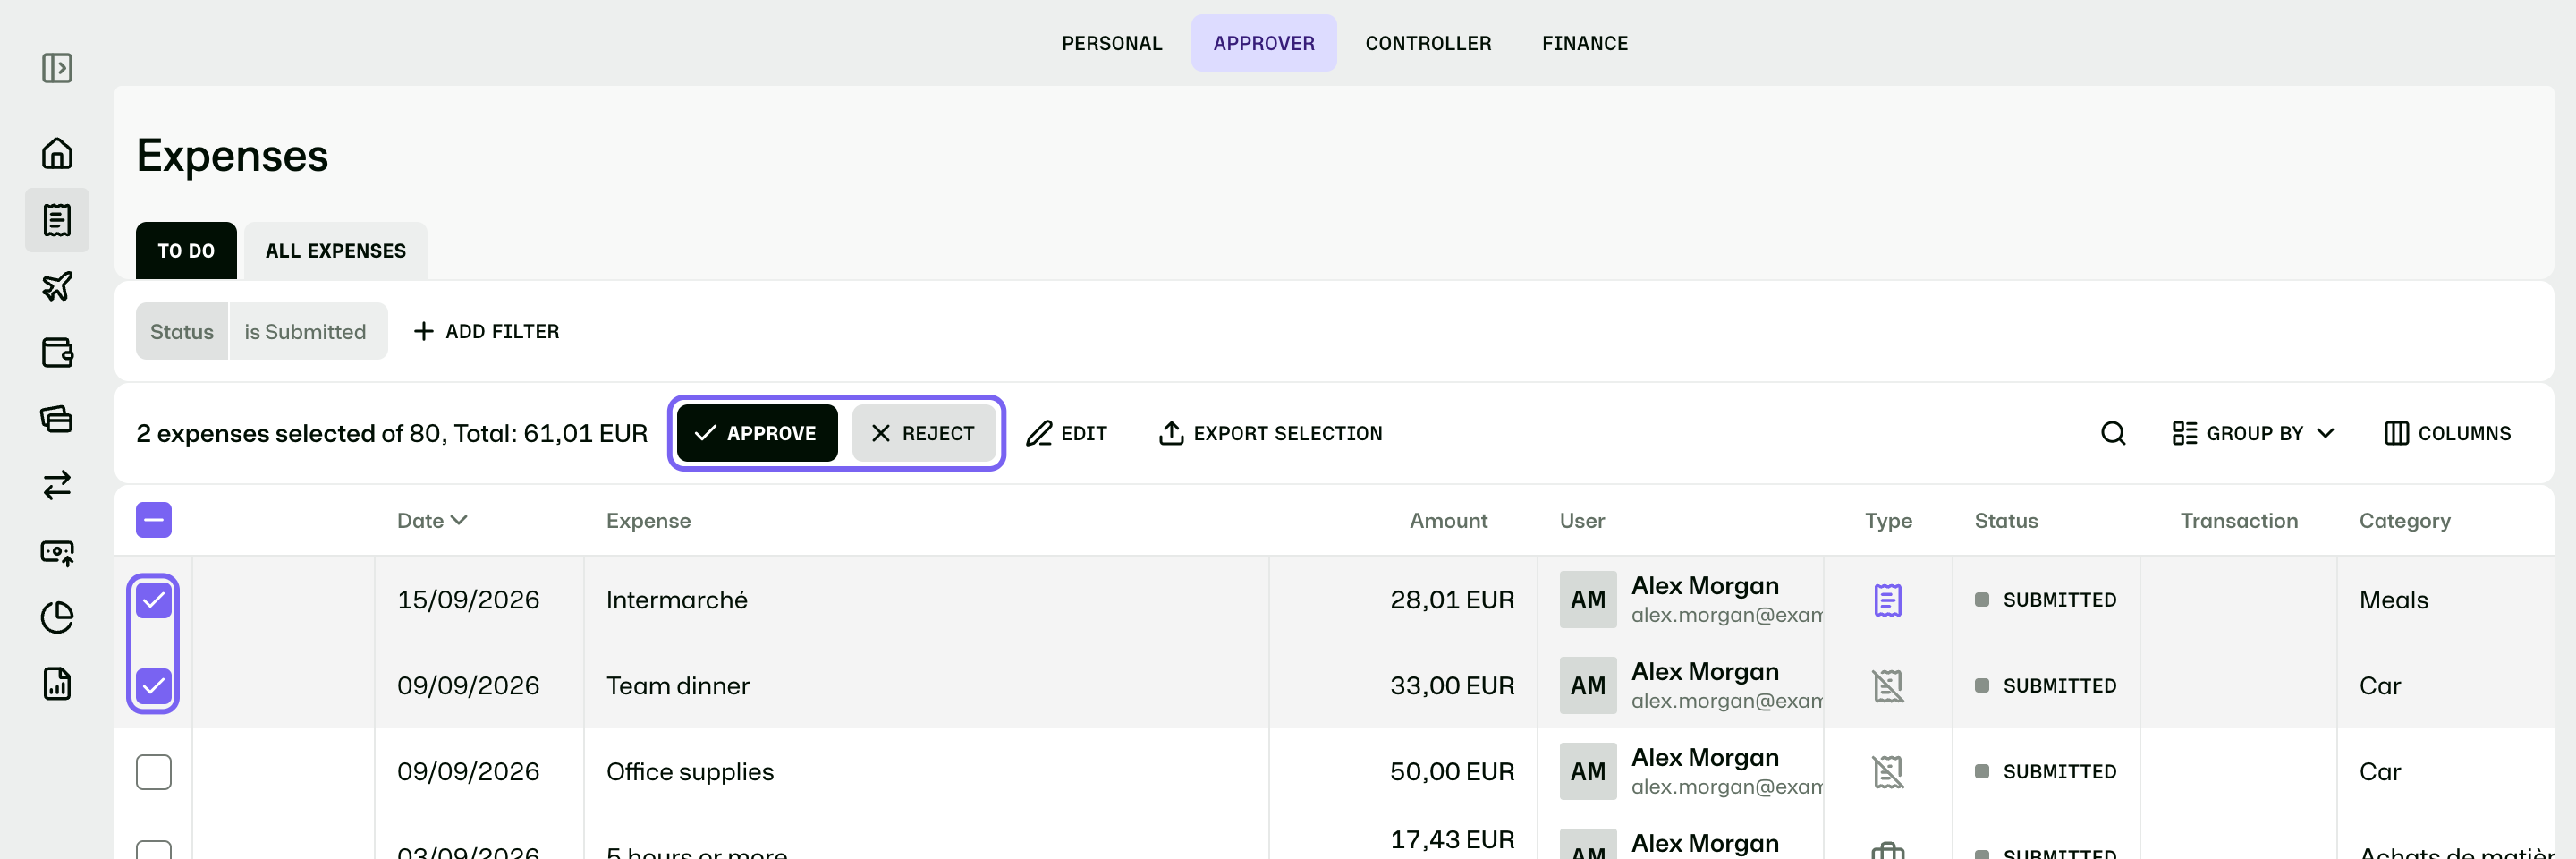Switch to the Finance tab
Screen dimensions: 2576x859
click(1585, 43)
